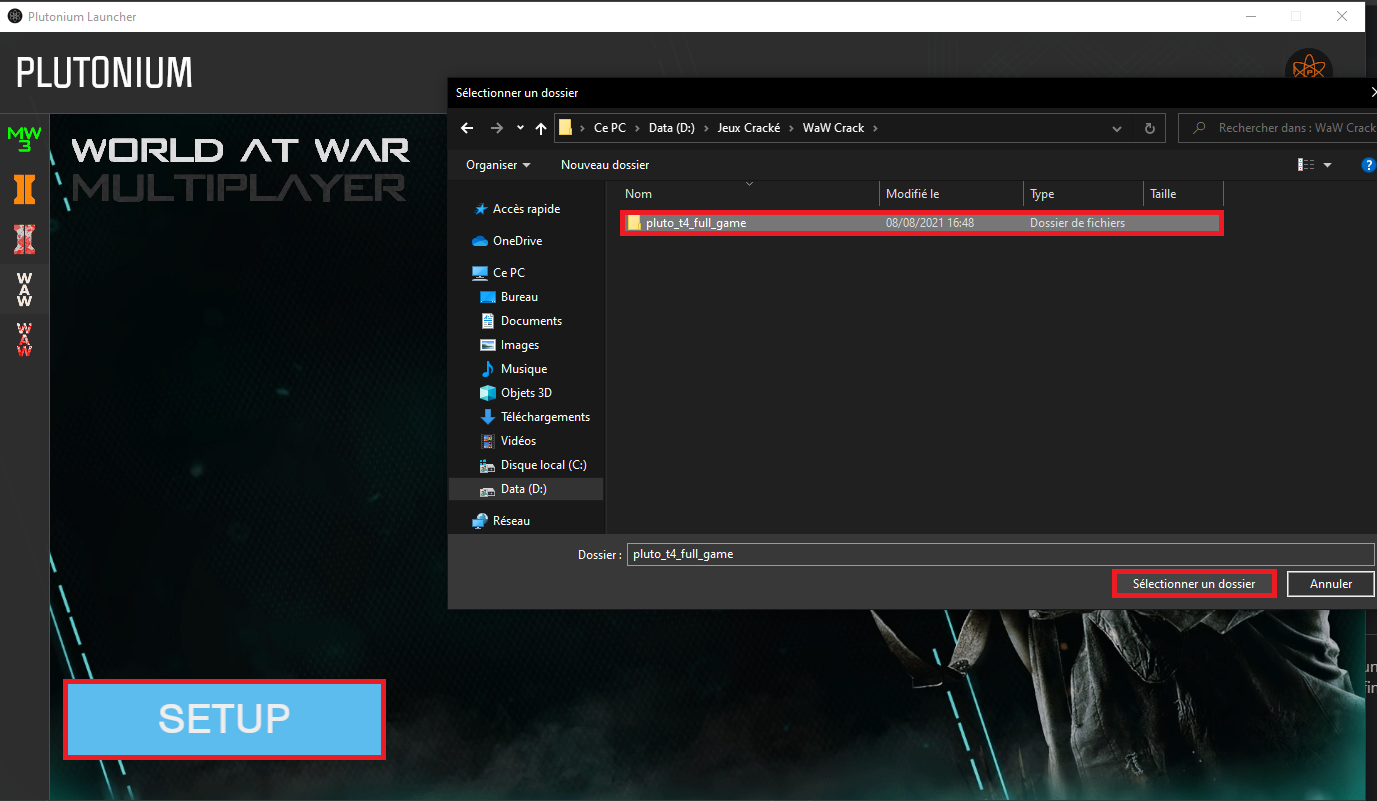
Task: Open help icon in dialog
Action: click(x=1369, y=165)
